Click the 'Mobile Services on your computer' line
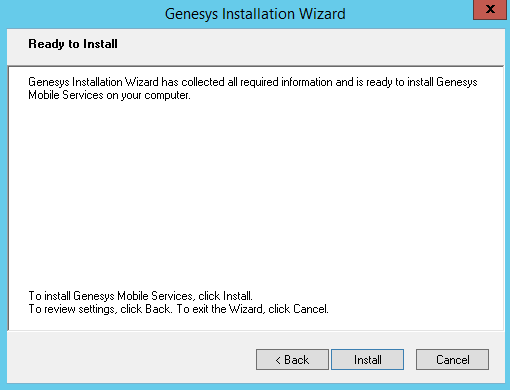The image size is (510, 390). coord(109,95)
